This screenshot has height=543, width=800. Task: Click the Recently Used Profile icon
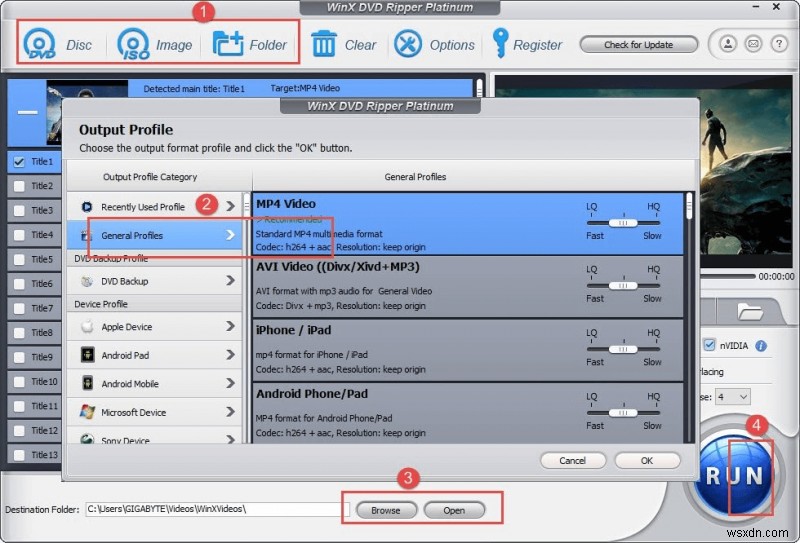click(87, 207)
